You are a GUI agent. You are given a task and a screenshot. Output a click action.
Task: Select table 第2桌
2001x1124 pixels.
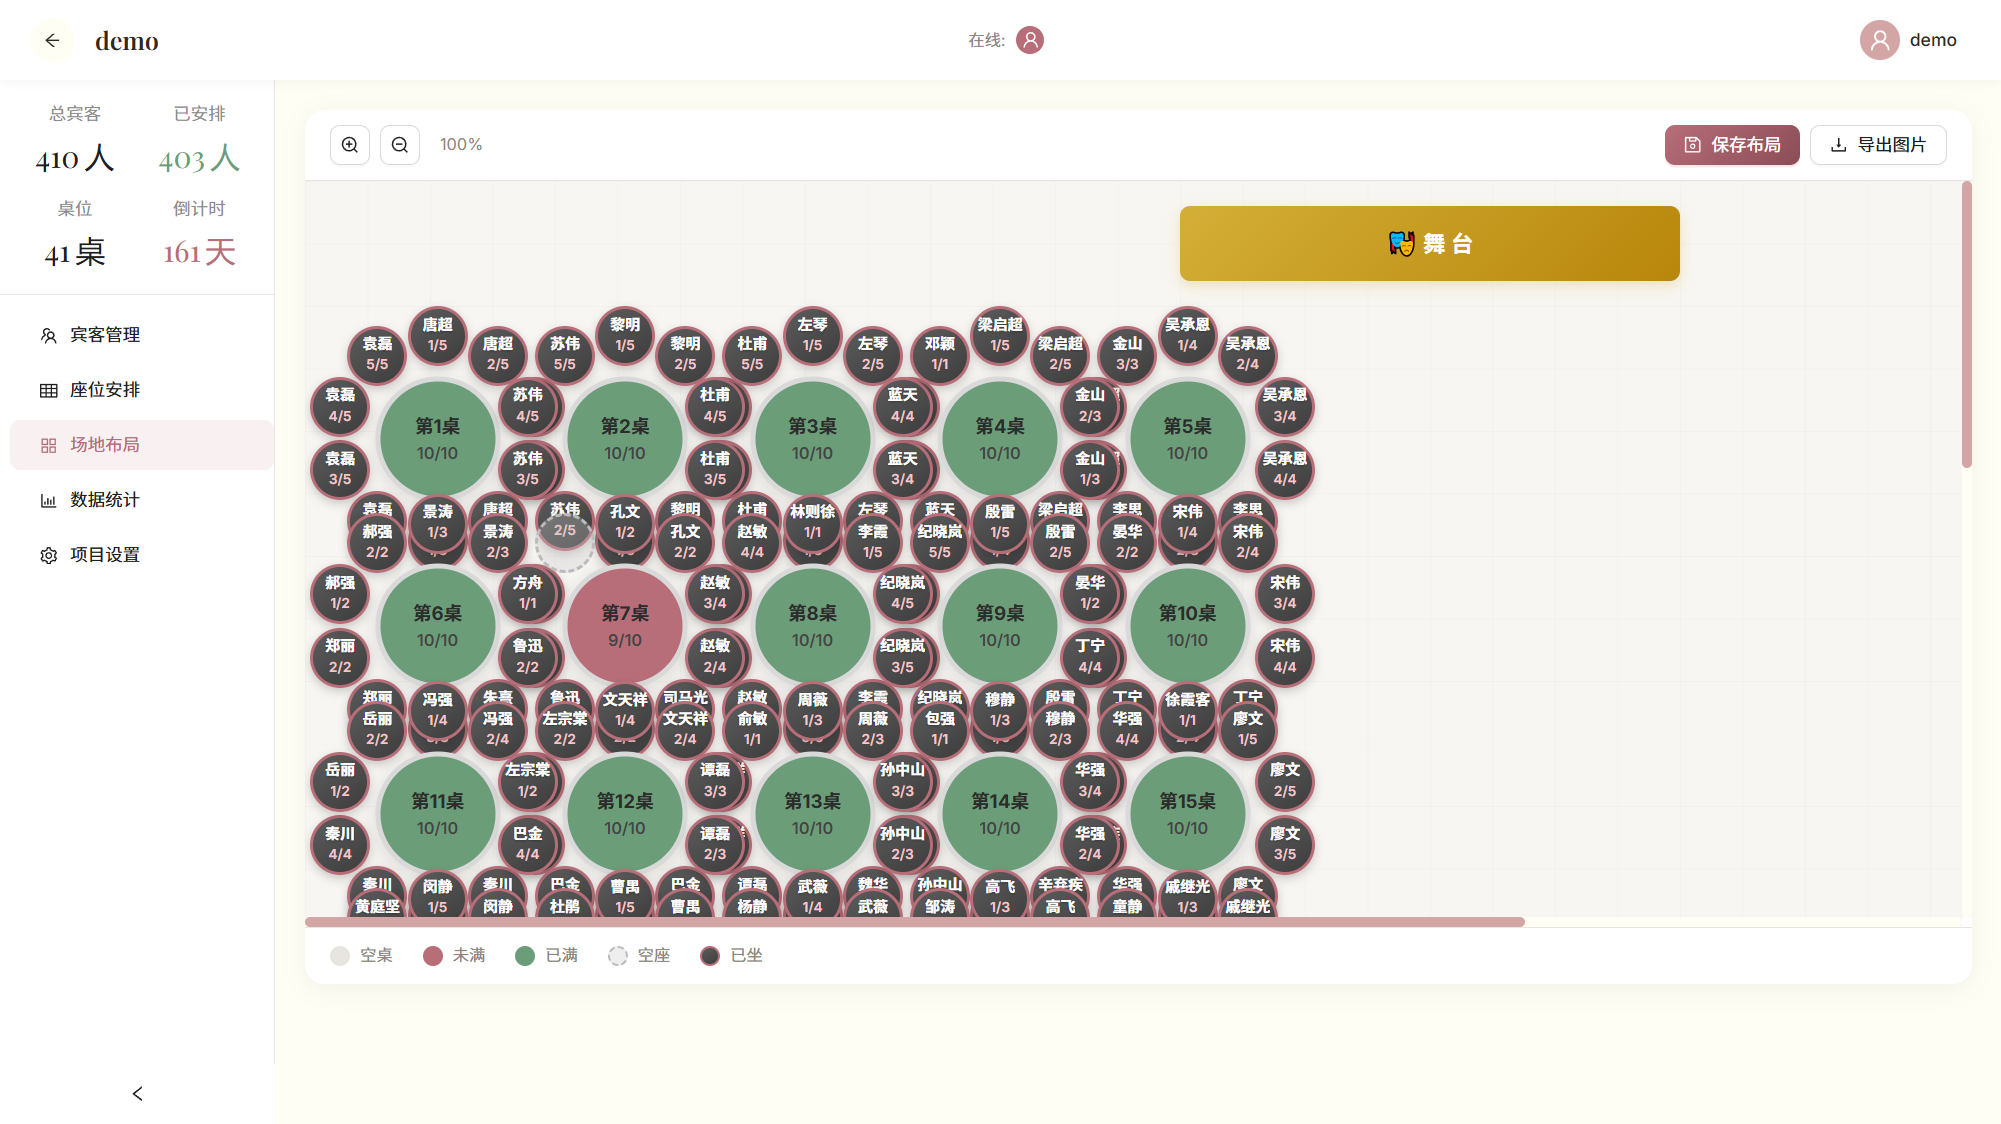[x=625, y=438]
